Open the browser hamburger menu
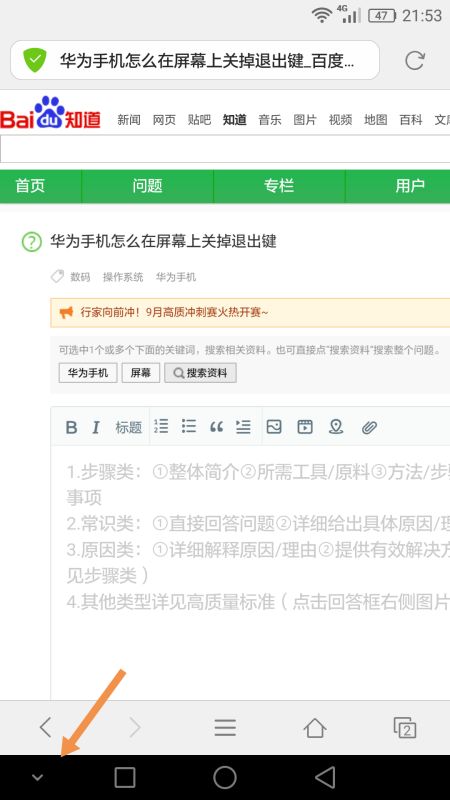 225,728
